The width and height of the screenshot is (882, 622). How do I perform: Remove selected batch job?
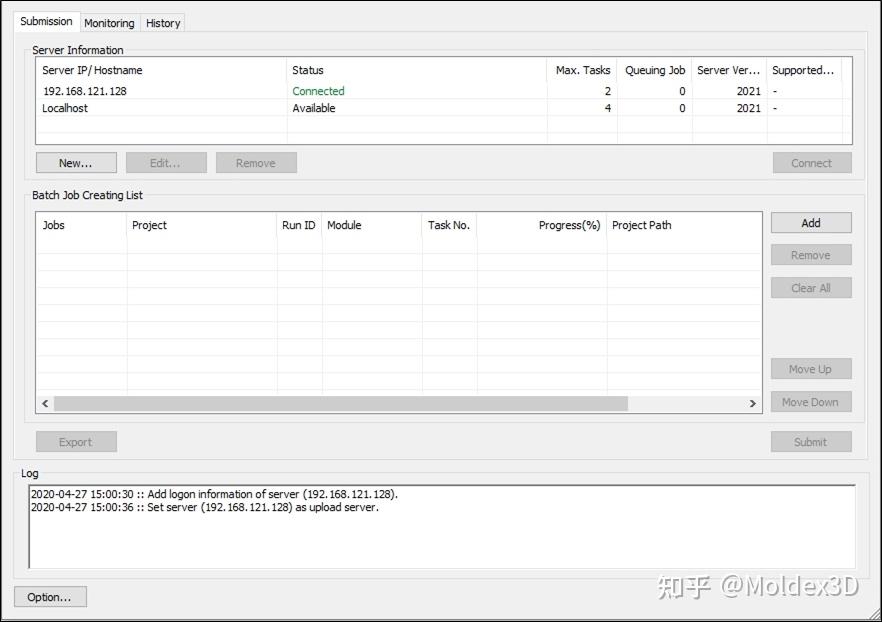click(x=810, y=255)
